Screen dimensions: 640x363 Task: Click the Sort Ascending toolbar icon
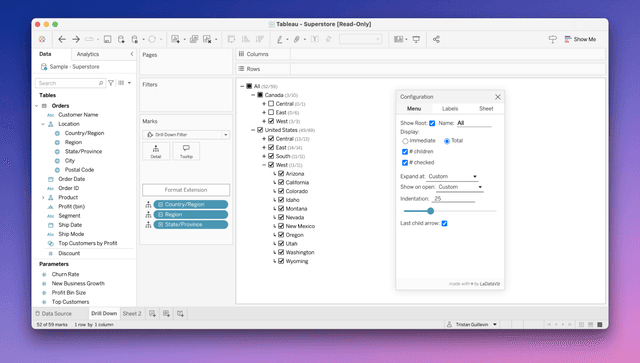(246, 39)
